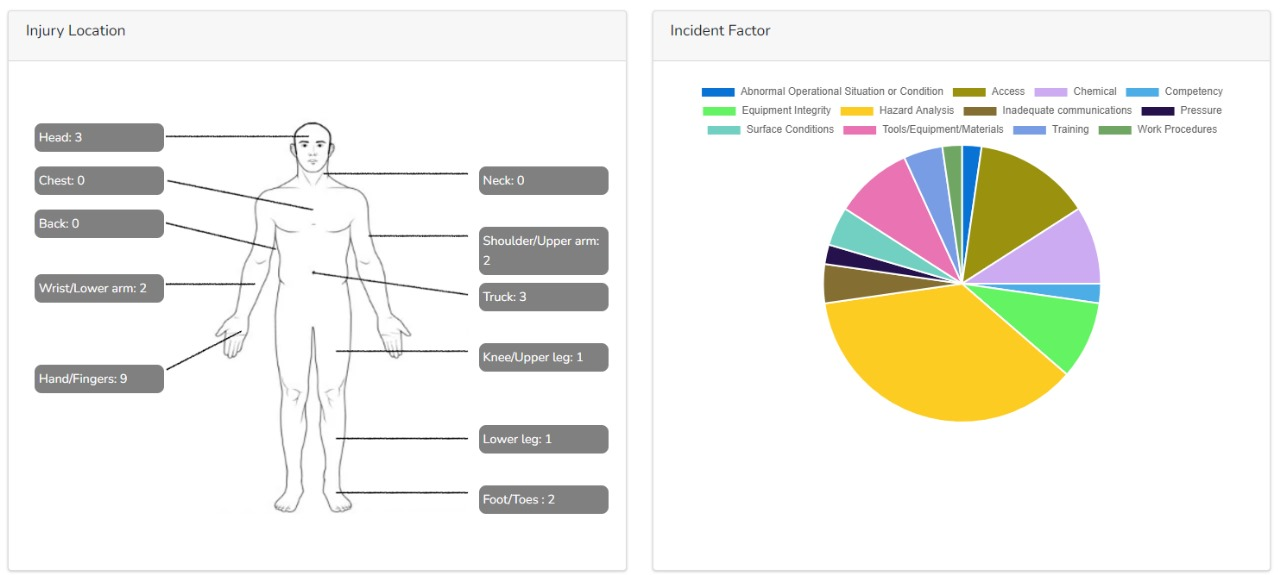Click the Truck: 3 injury label
The height and width of the screenshot is (575, 1280).
pyautogui.click(x=543, y=297)
